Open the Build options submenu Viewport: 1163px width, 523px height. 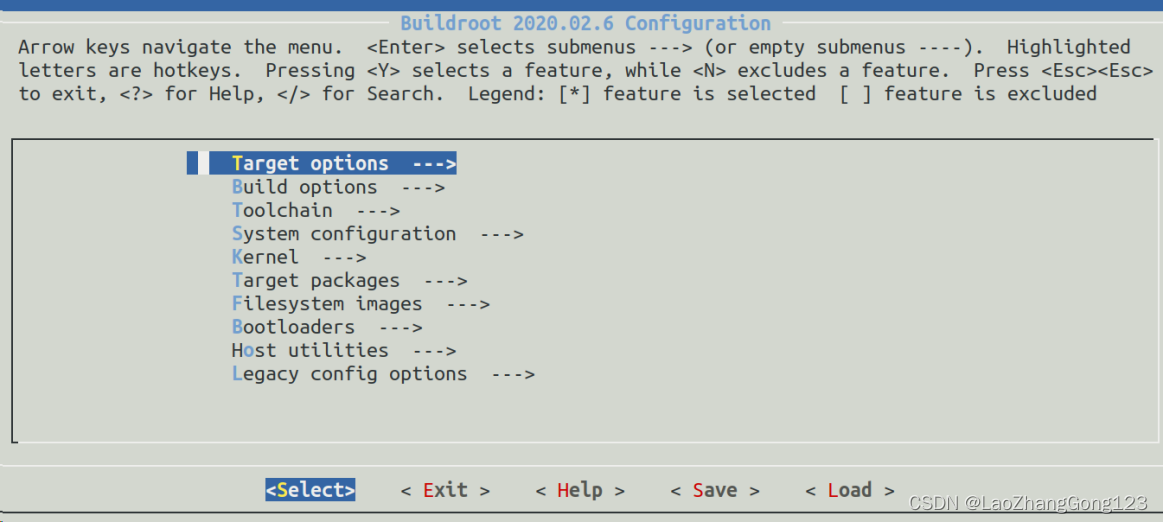click(x=338, y=187)
